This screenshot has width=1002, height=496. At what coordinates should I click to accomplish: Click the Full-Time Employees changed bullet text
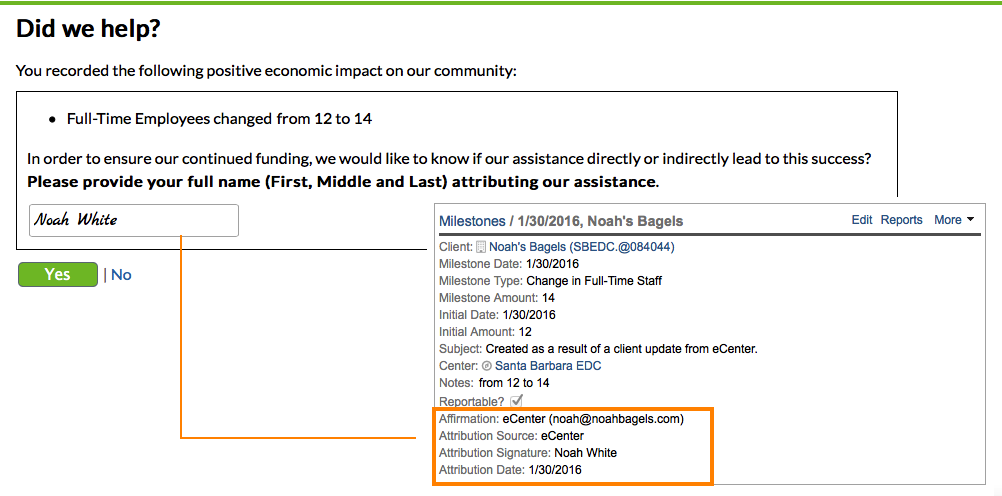(219, 118)
